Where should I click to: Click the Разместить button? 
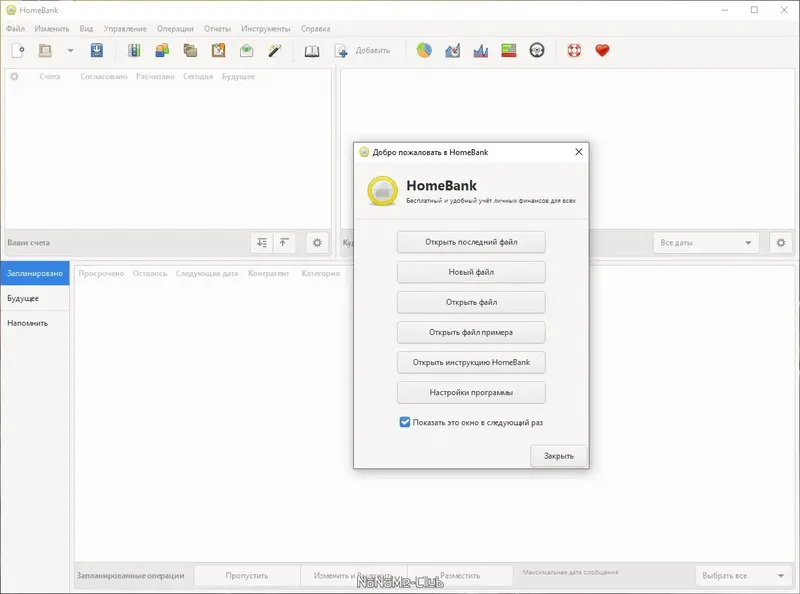click(x=460, y=575)
